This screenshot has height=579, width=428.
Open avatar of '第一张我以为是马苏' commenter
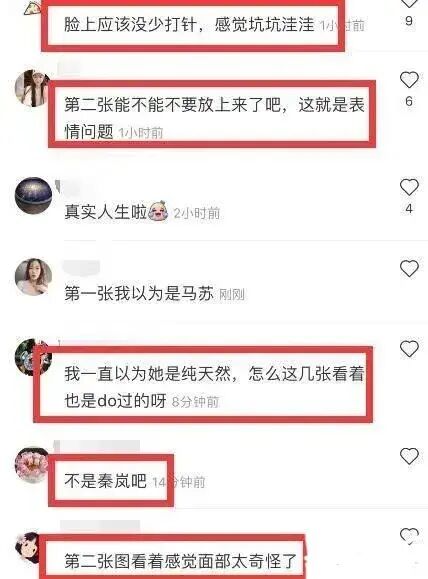tap(33, 277)
